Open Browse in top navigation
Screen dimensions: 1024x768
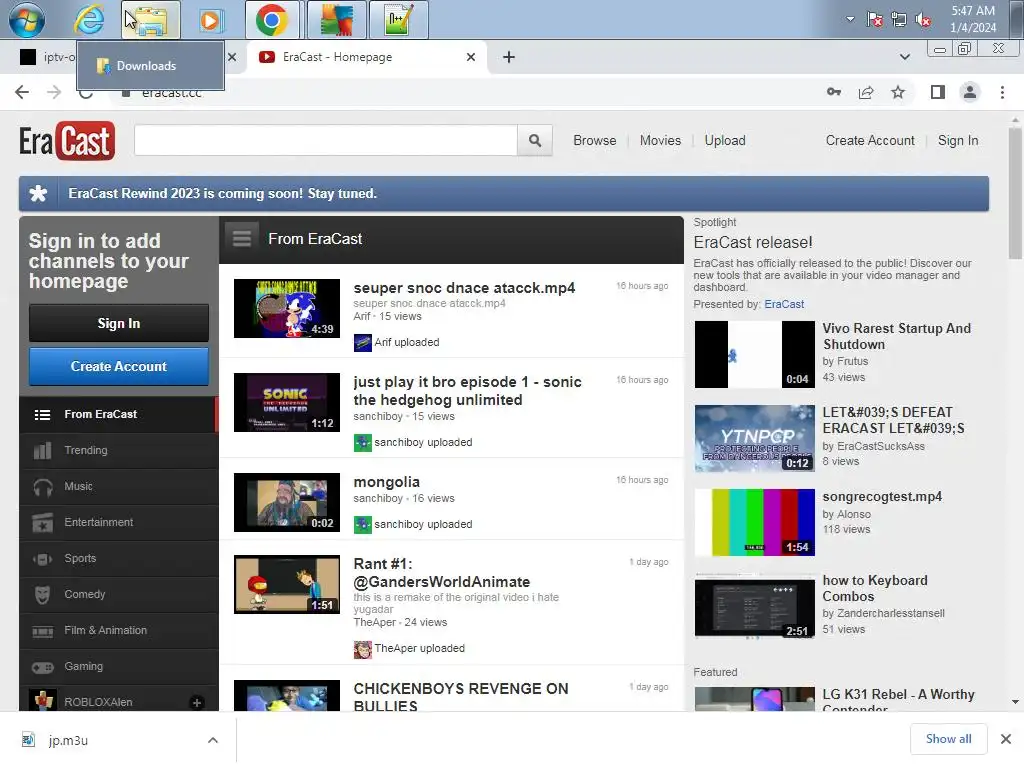595,140
